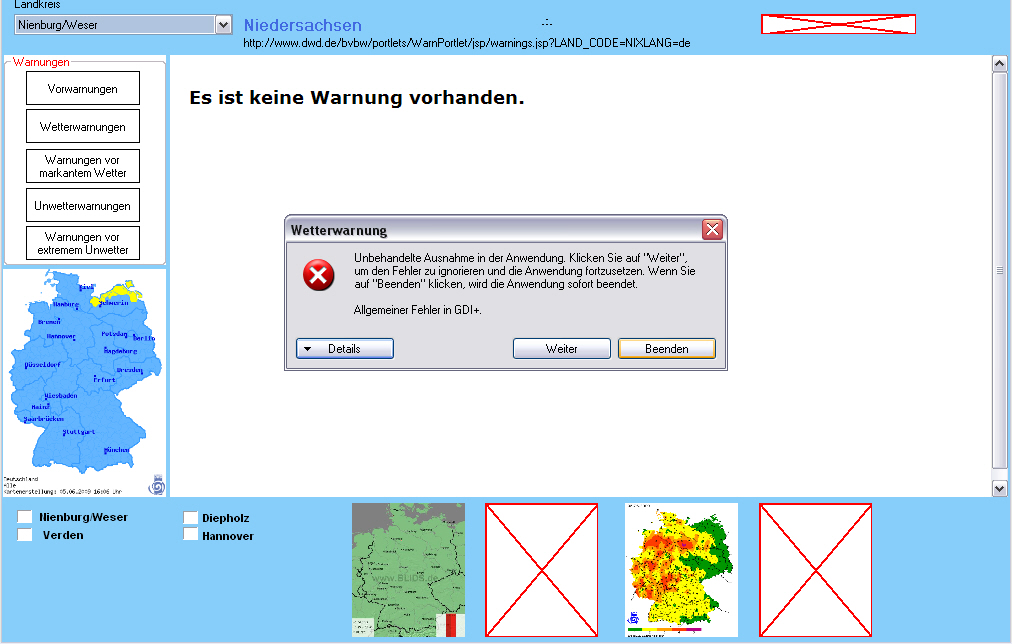Image resolution: width=1012 pixels, height=644 pixels.
Task: Enable the Nienburg/Weser checkbox
Action: pos(25,518)
